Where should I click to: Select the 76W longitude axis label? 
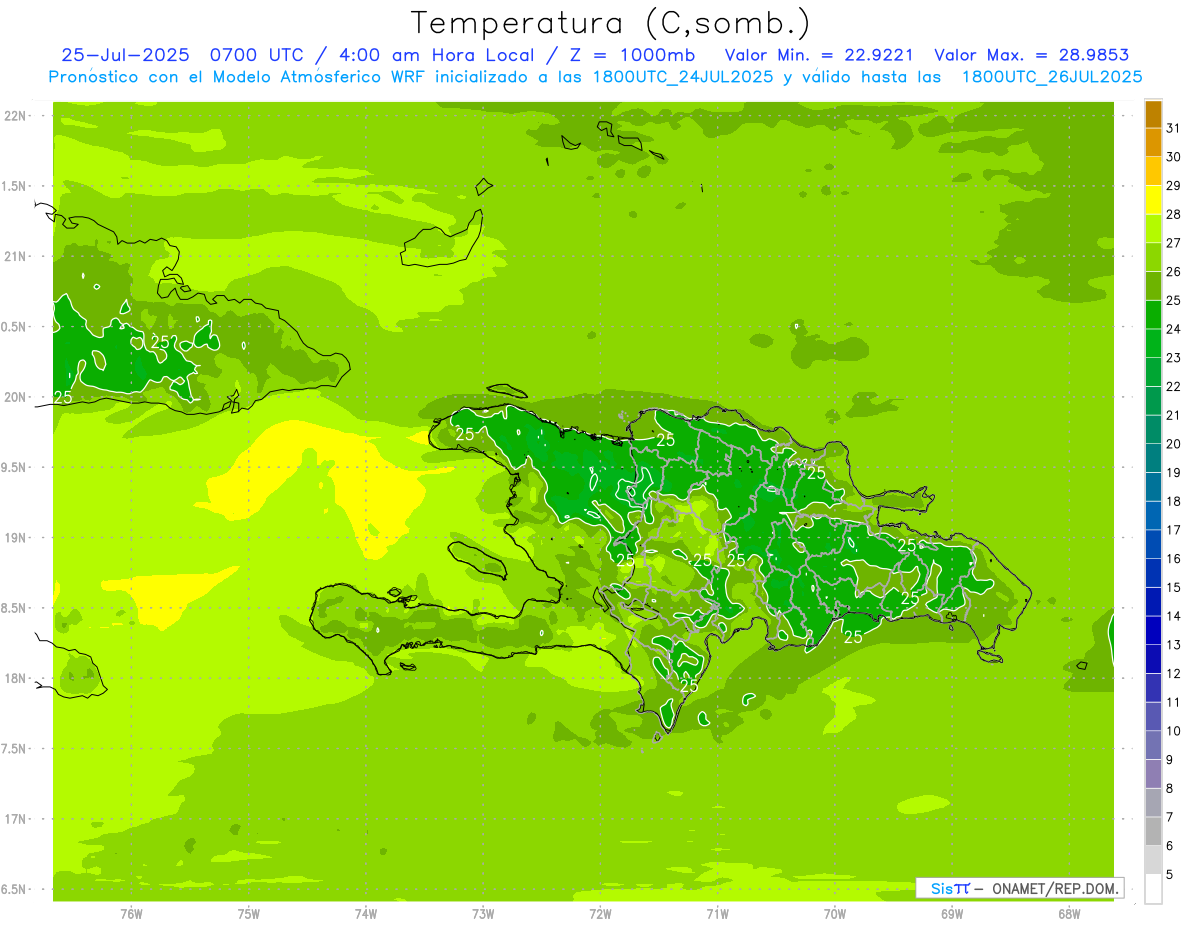tap(131, 913)
